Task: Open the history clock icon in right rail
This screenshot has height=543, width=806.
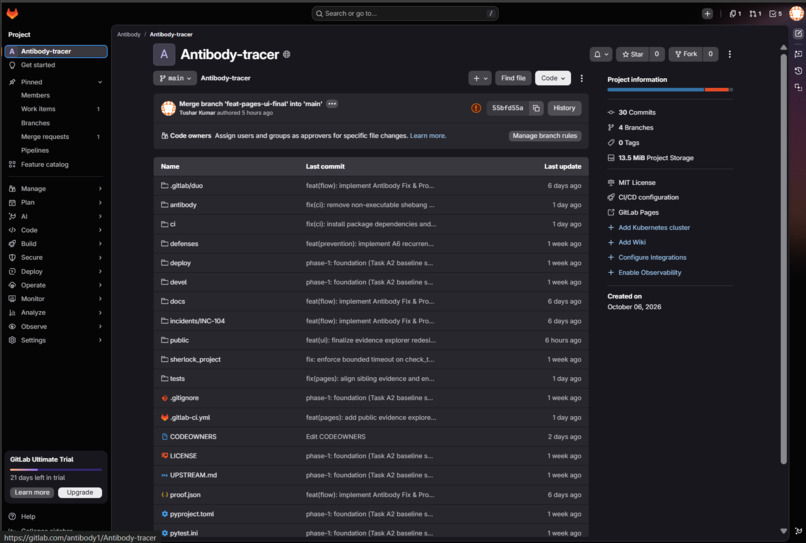Action: 798,70
